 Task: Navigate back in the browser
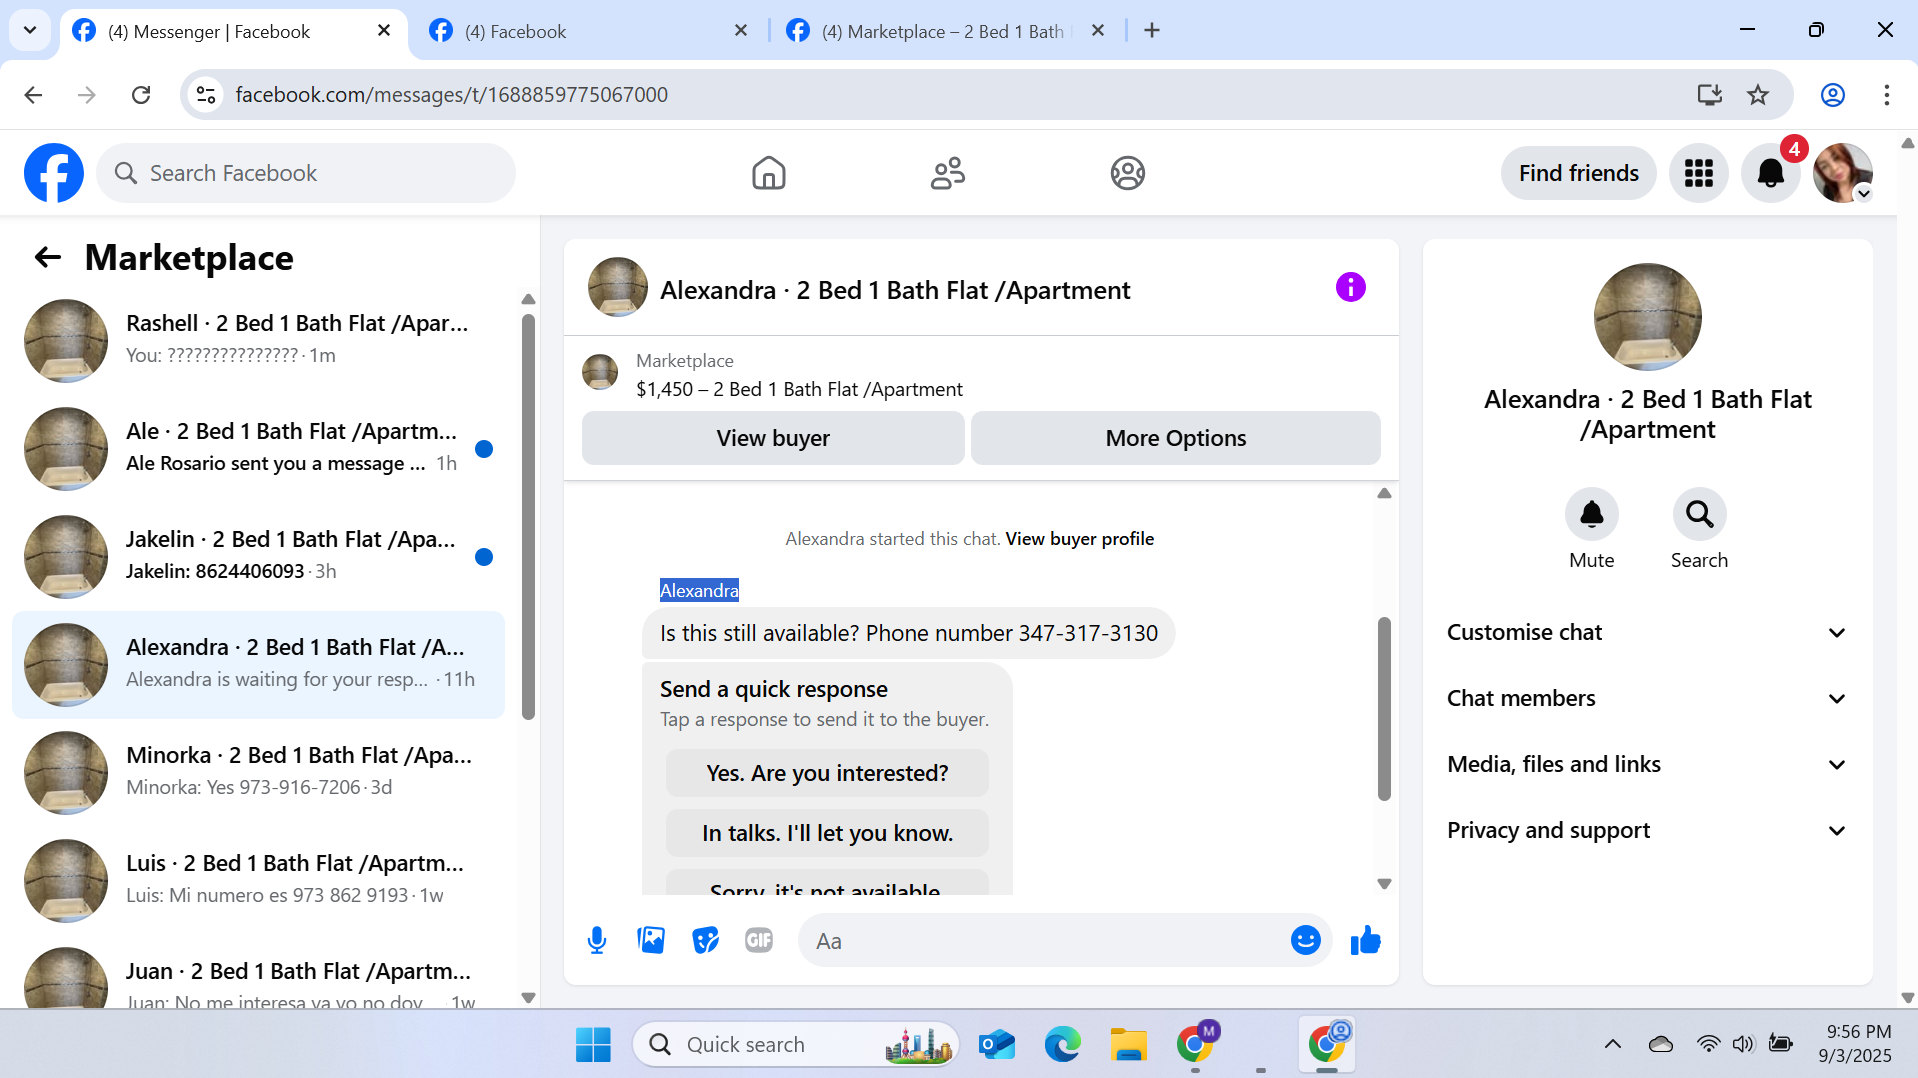tap(33, 95)
